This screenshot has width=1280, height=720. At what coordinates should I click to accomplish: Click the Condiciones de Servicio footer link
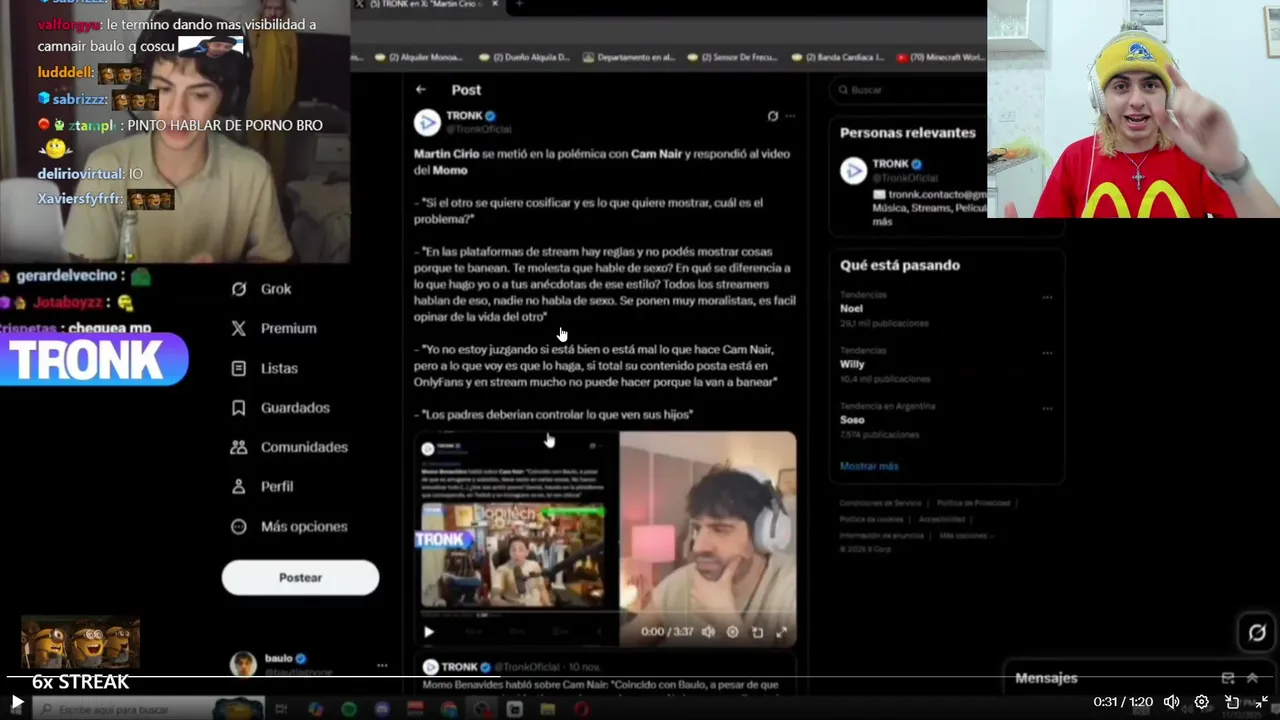(881, 503)
